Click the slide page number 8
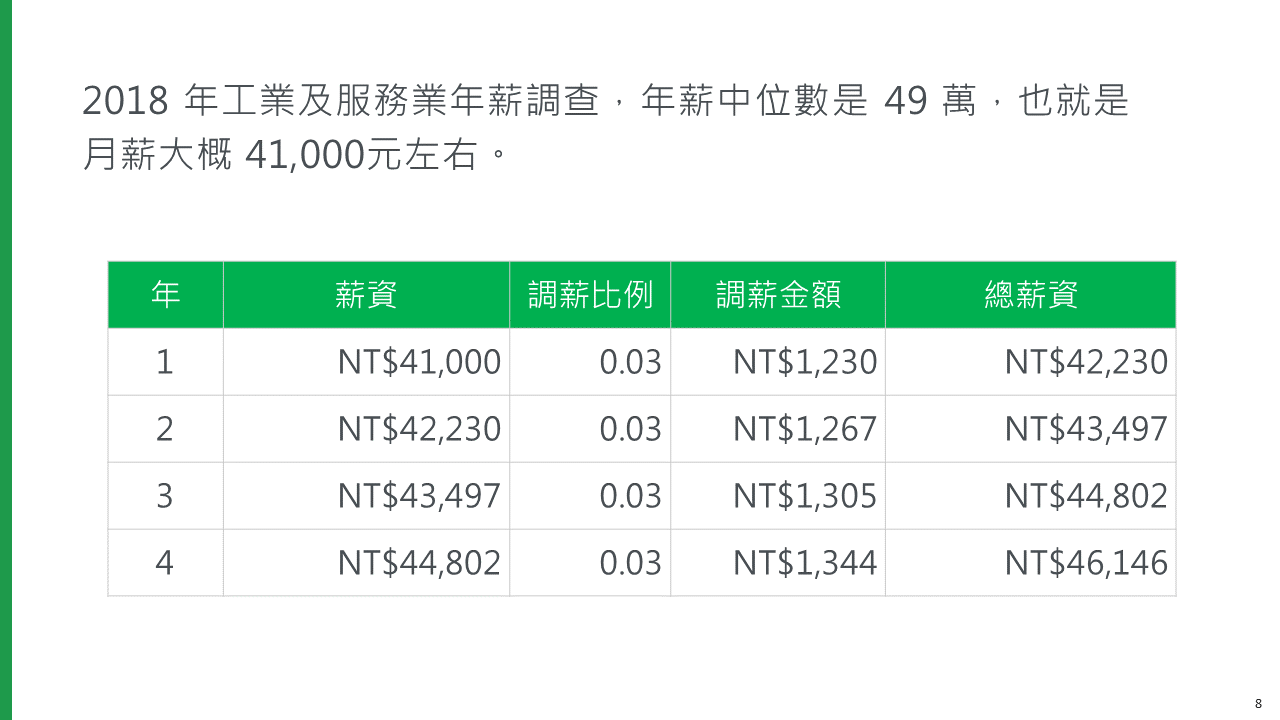Screen dimensions: 1280x720 point(1258,703)
